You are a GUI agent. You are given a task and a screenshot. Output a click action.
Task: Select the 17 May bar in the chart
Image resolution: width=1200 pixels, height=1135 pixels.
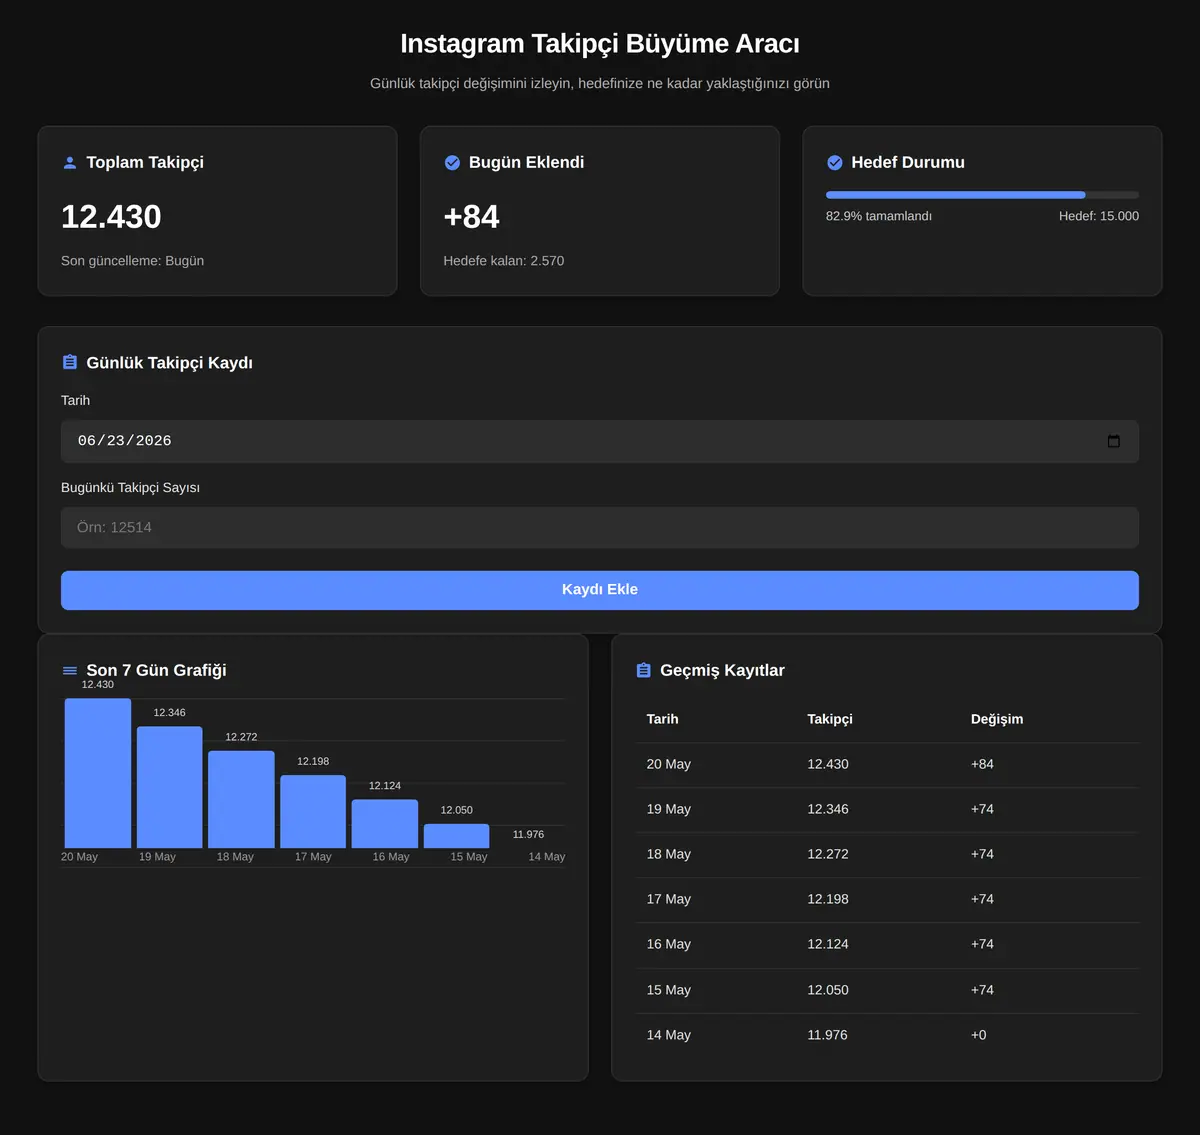313,811
